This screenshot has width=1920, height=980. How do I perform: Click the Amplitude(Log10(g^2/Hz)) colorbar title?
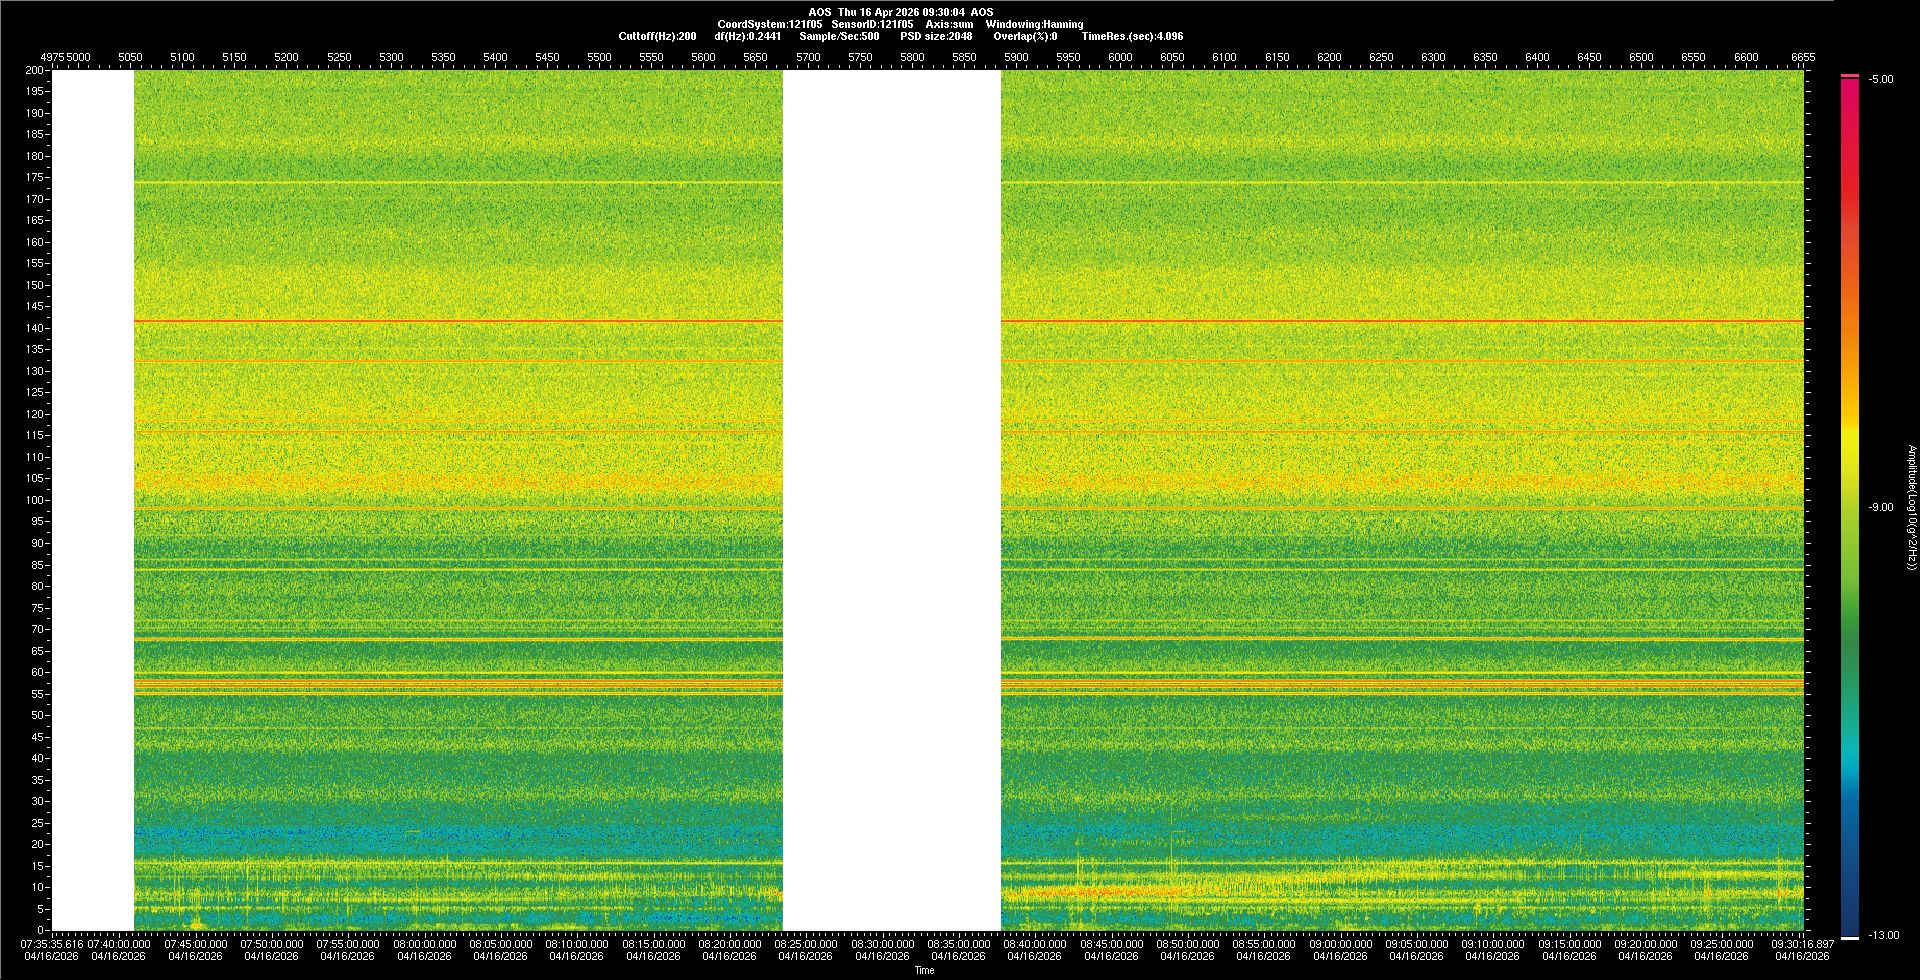(1911, 507)
